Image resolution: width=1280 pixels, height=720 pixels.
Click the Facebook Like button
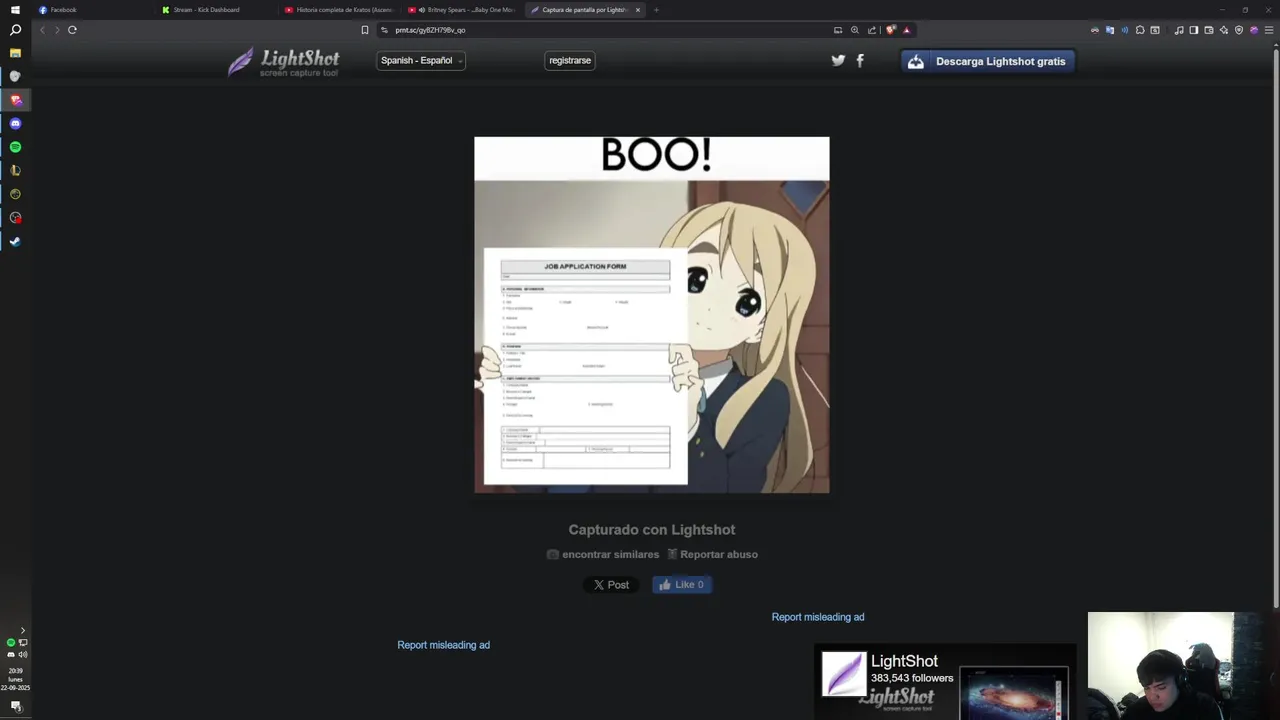tap(682, 585)
